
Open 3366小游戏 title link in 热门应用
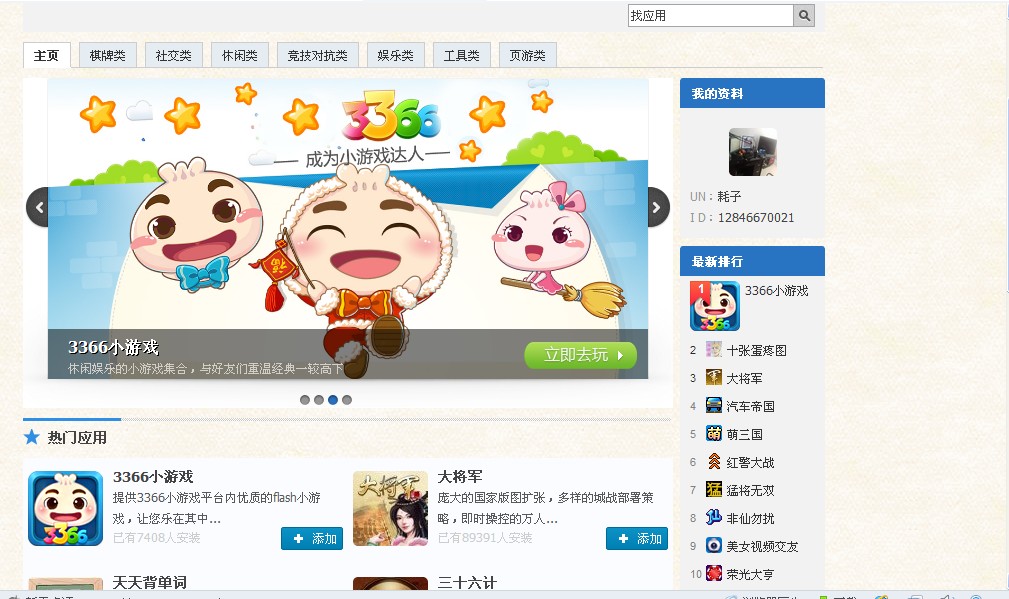click(x=153, y=477)
